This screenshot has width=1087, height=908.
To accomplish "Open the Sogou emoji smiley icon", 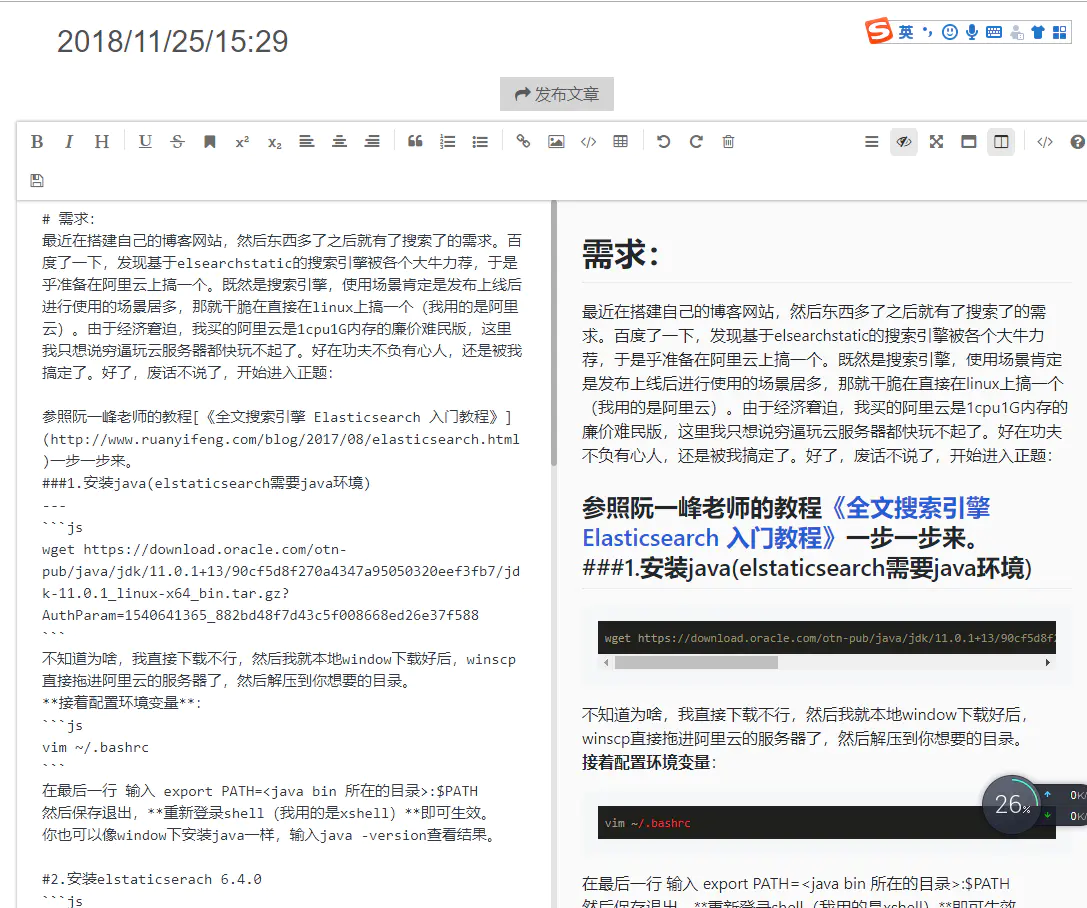I will pyautogui.click(x=950, y=32).
